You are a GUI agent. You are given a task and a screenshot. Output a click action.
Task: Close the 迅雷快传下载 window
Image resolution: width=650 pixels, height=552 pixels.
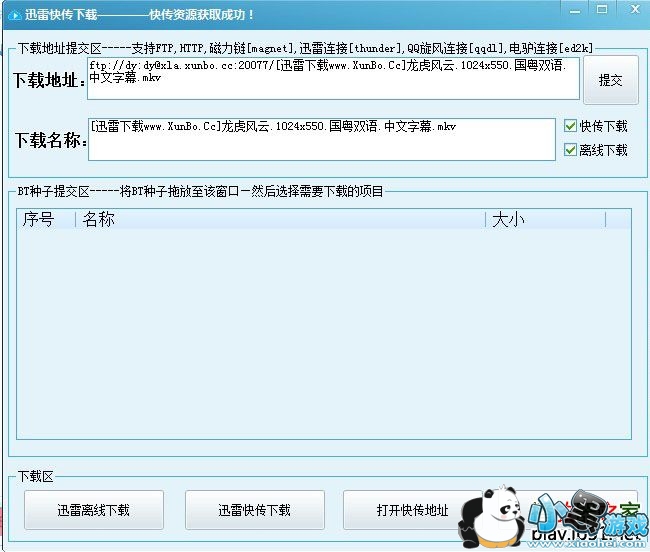pos(635,9)
